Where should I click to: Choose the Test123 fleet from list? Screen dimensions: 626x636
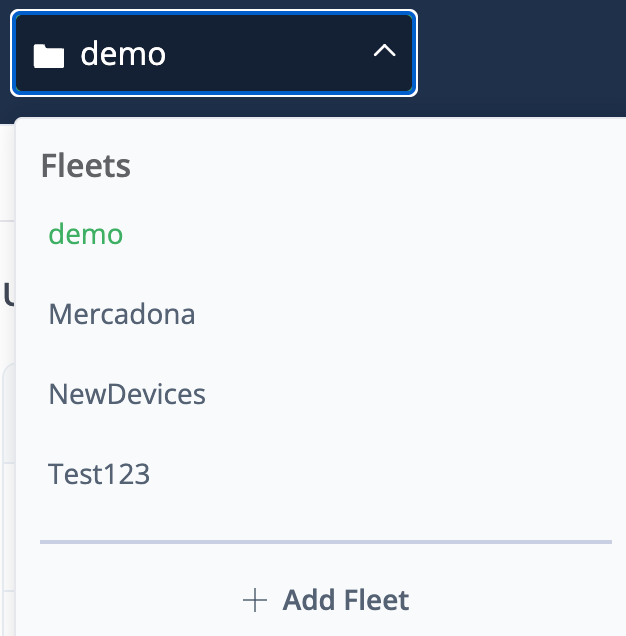point(99,474)
